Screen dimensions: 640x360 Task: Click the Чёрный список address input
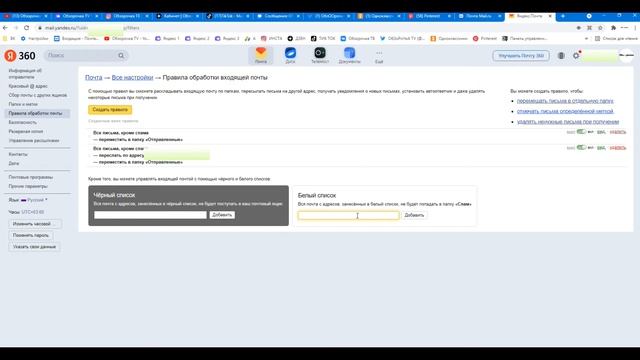coord(150,215)
